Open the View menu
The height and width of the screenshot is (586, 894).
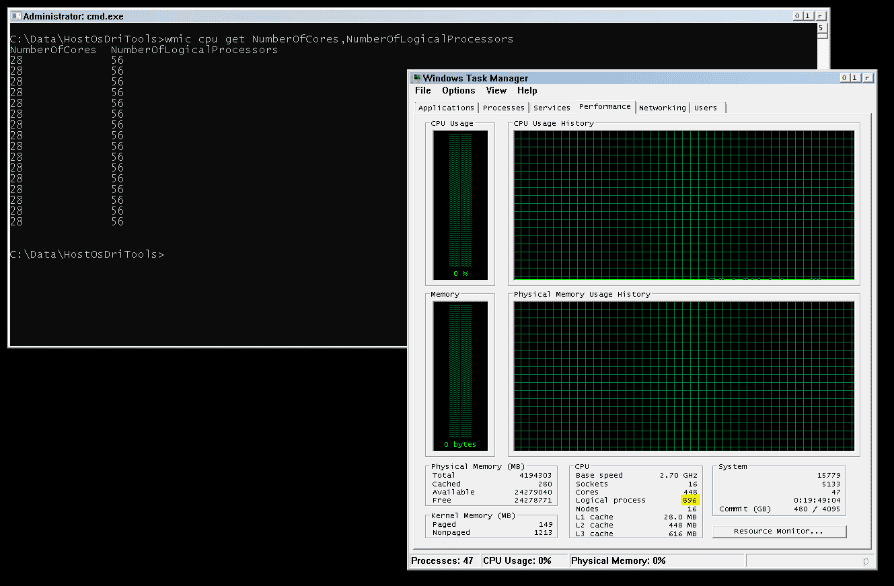pyautogui.click(x=496, y=91)
